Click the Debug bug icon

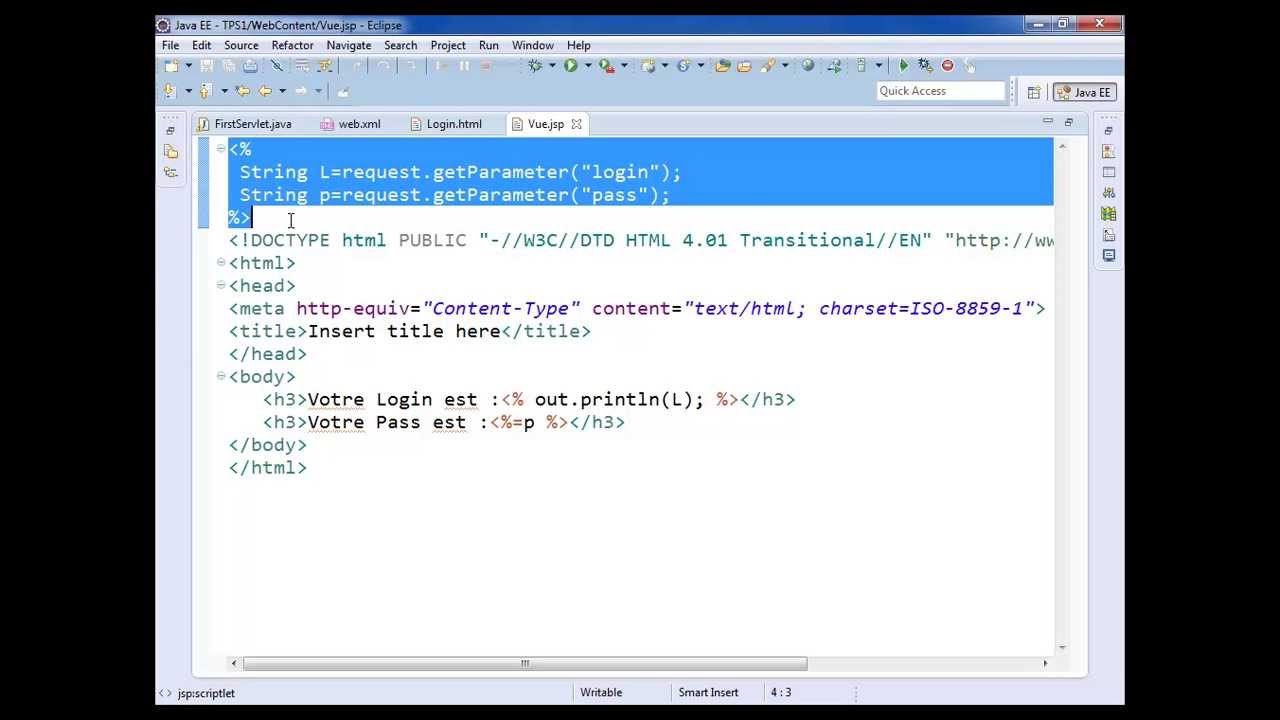tap(535, 66)
